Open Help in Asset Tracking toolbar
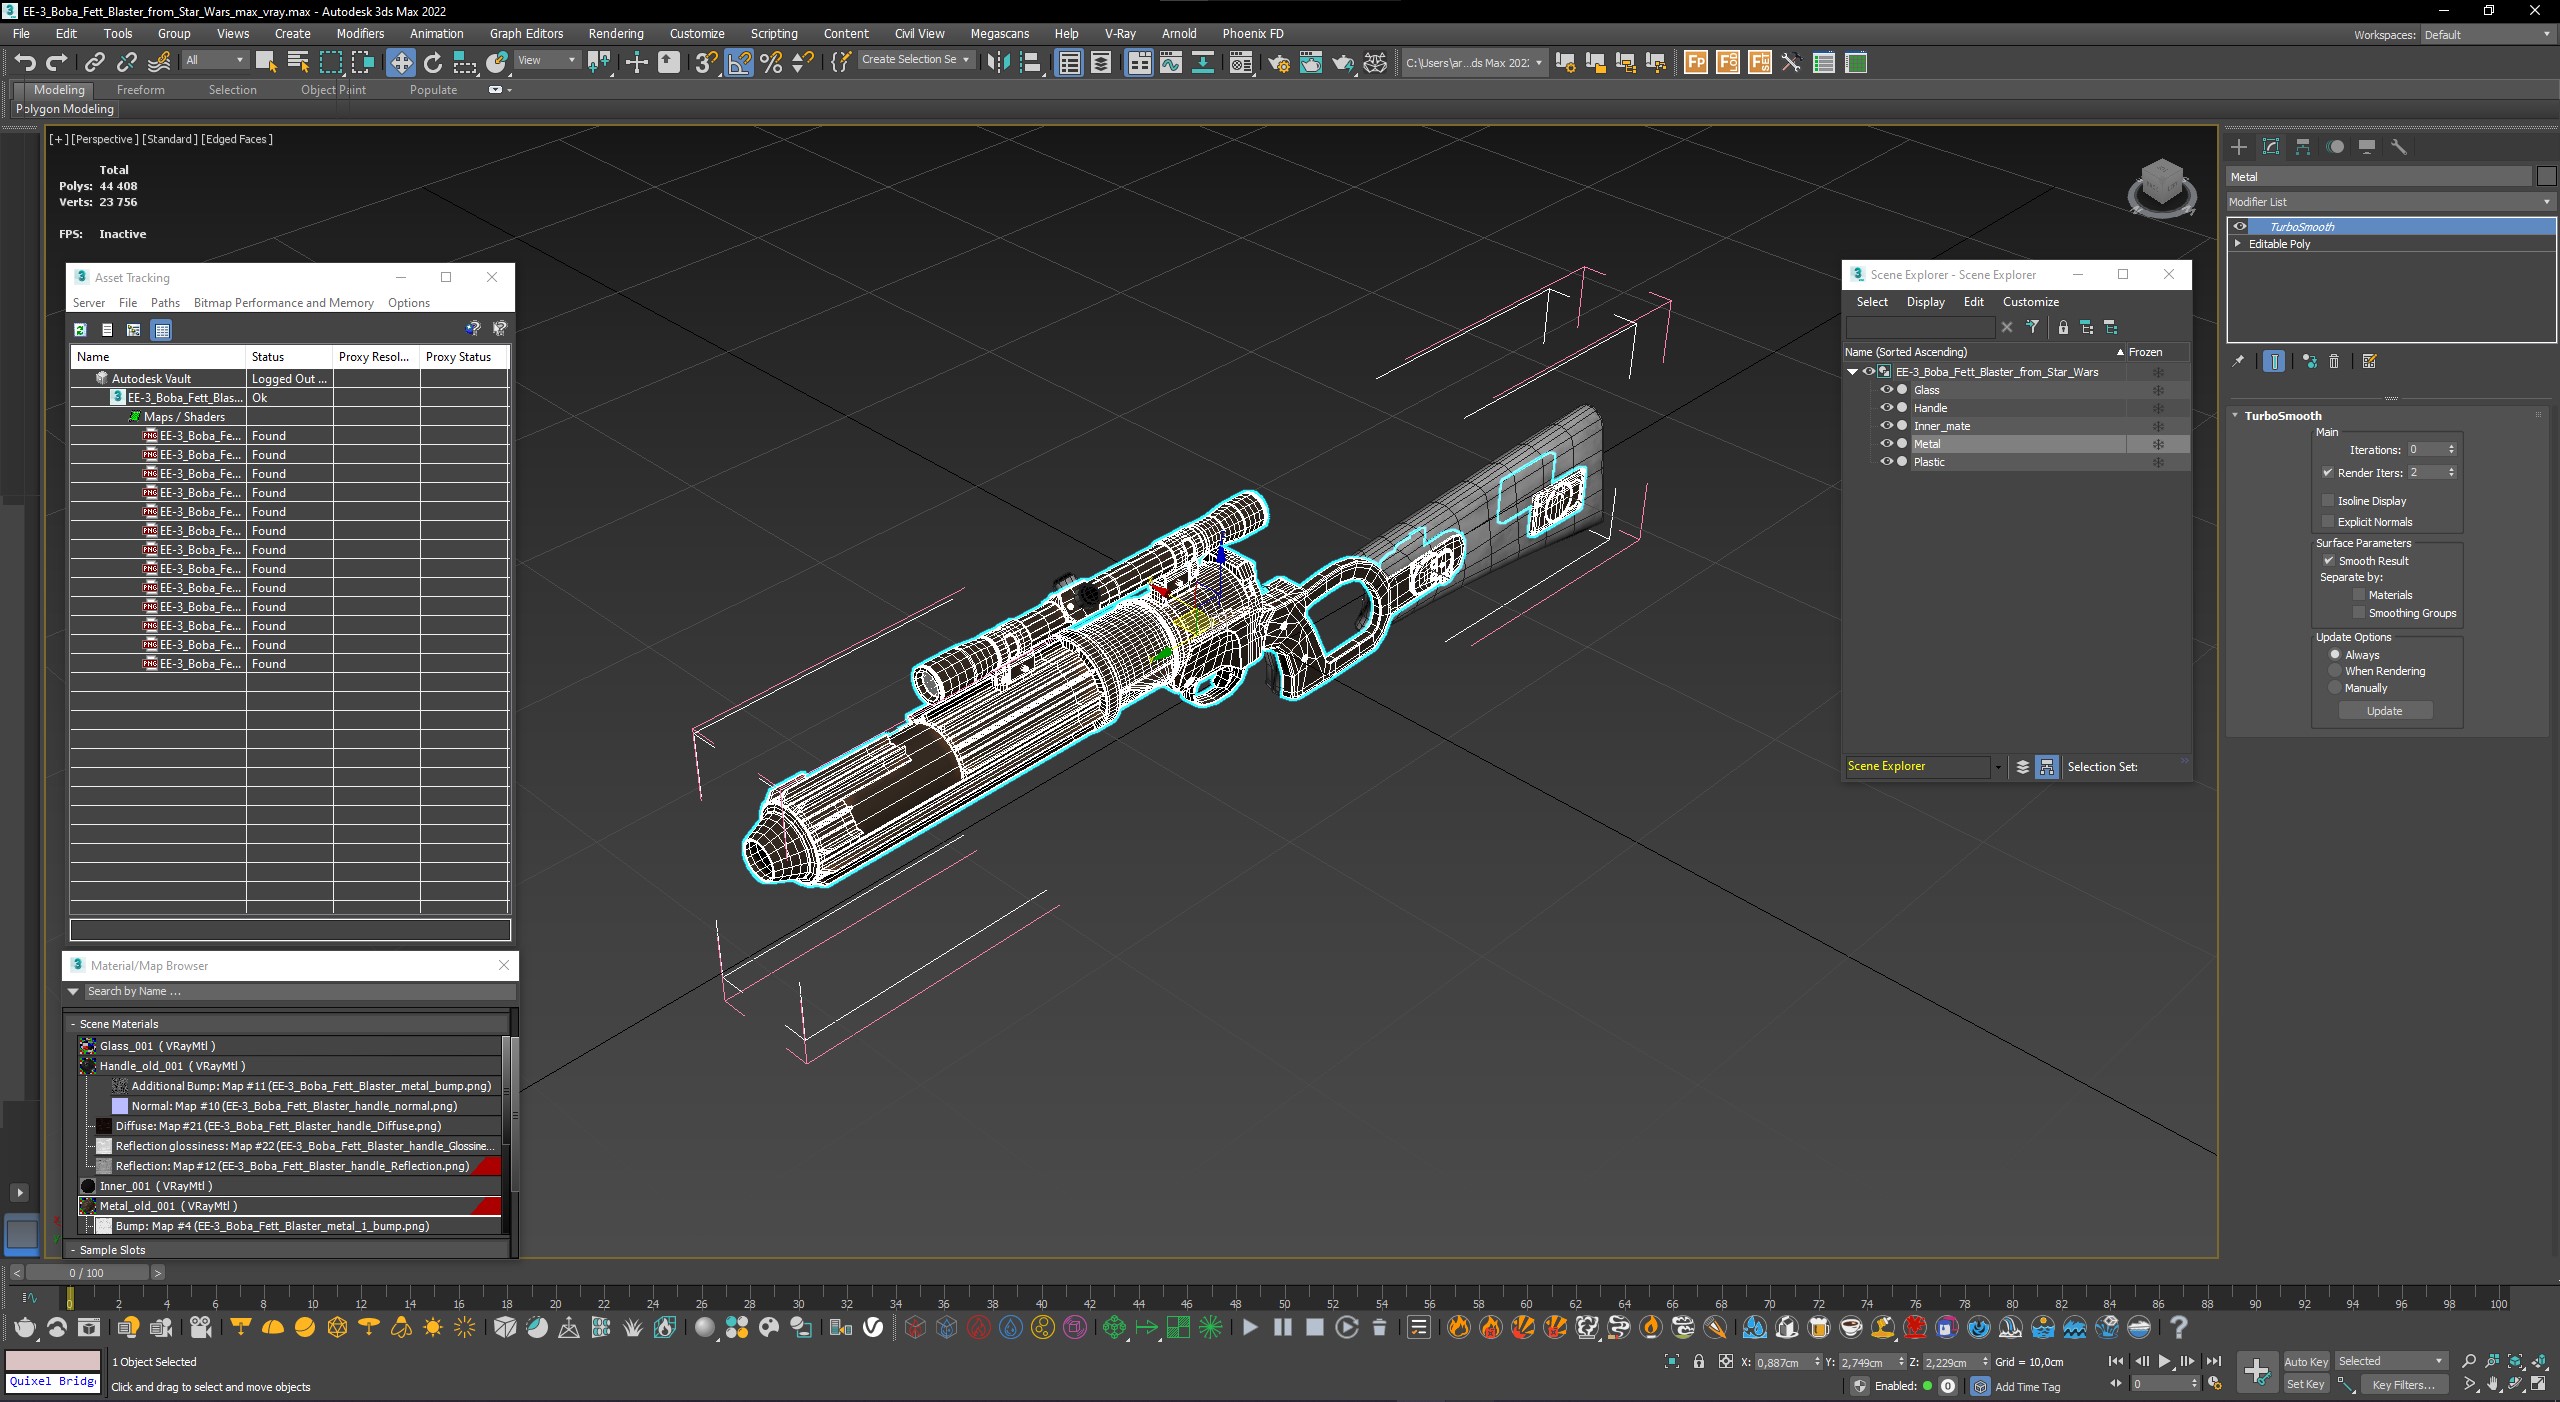Image resolution: width=2560 pixels, height=1402 pixels. point(473,329)
